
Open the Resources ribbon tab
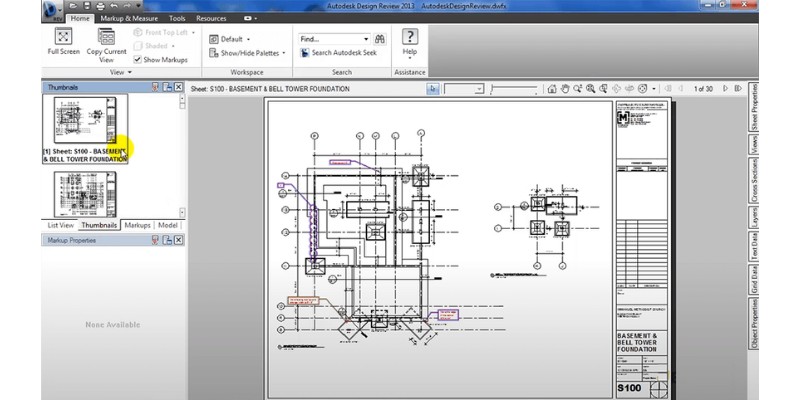click(211, 18)
